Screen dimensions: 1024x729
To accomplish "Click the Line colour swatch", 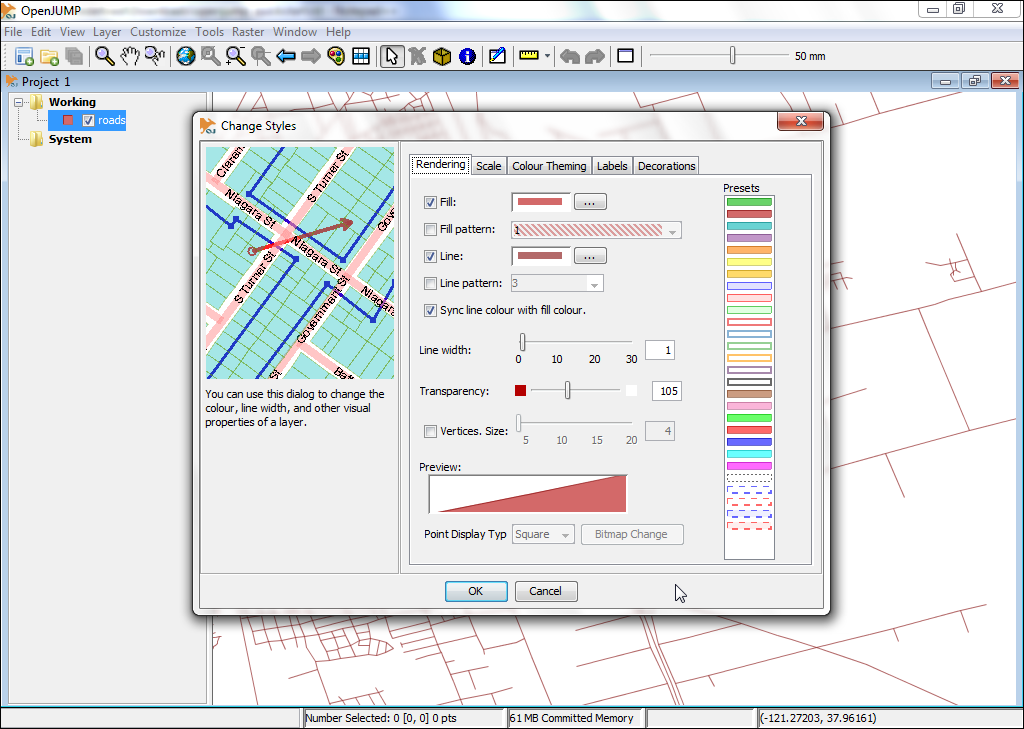I will pos(540,256).
